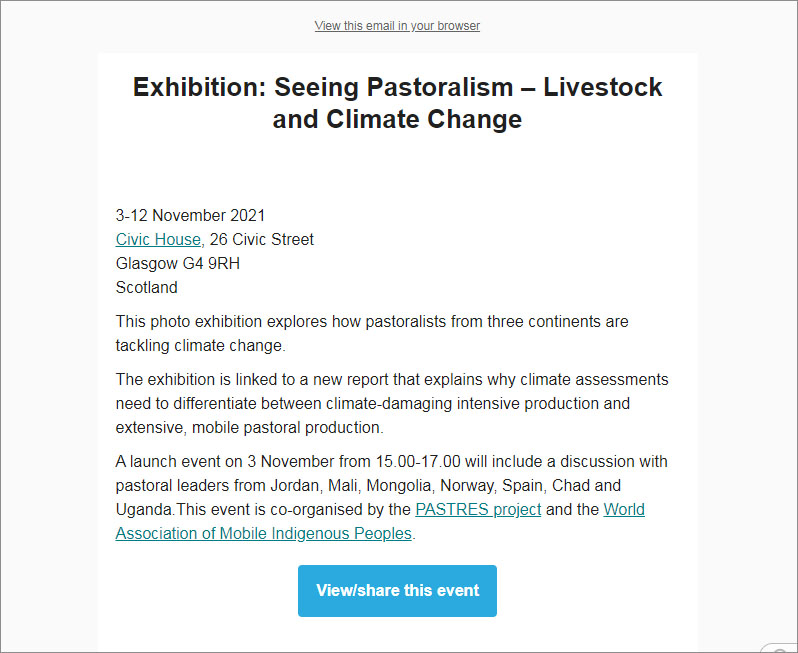This screenshot has height=653, width=798.
Task: Click the 'Glasgow G4 9RH' postcode line
Action: [x=178, y=263]
